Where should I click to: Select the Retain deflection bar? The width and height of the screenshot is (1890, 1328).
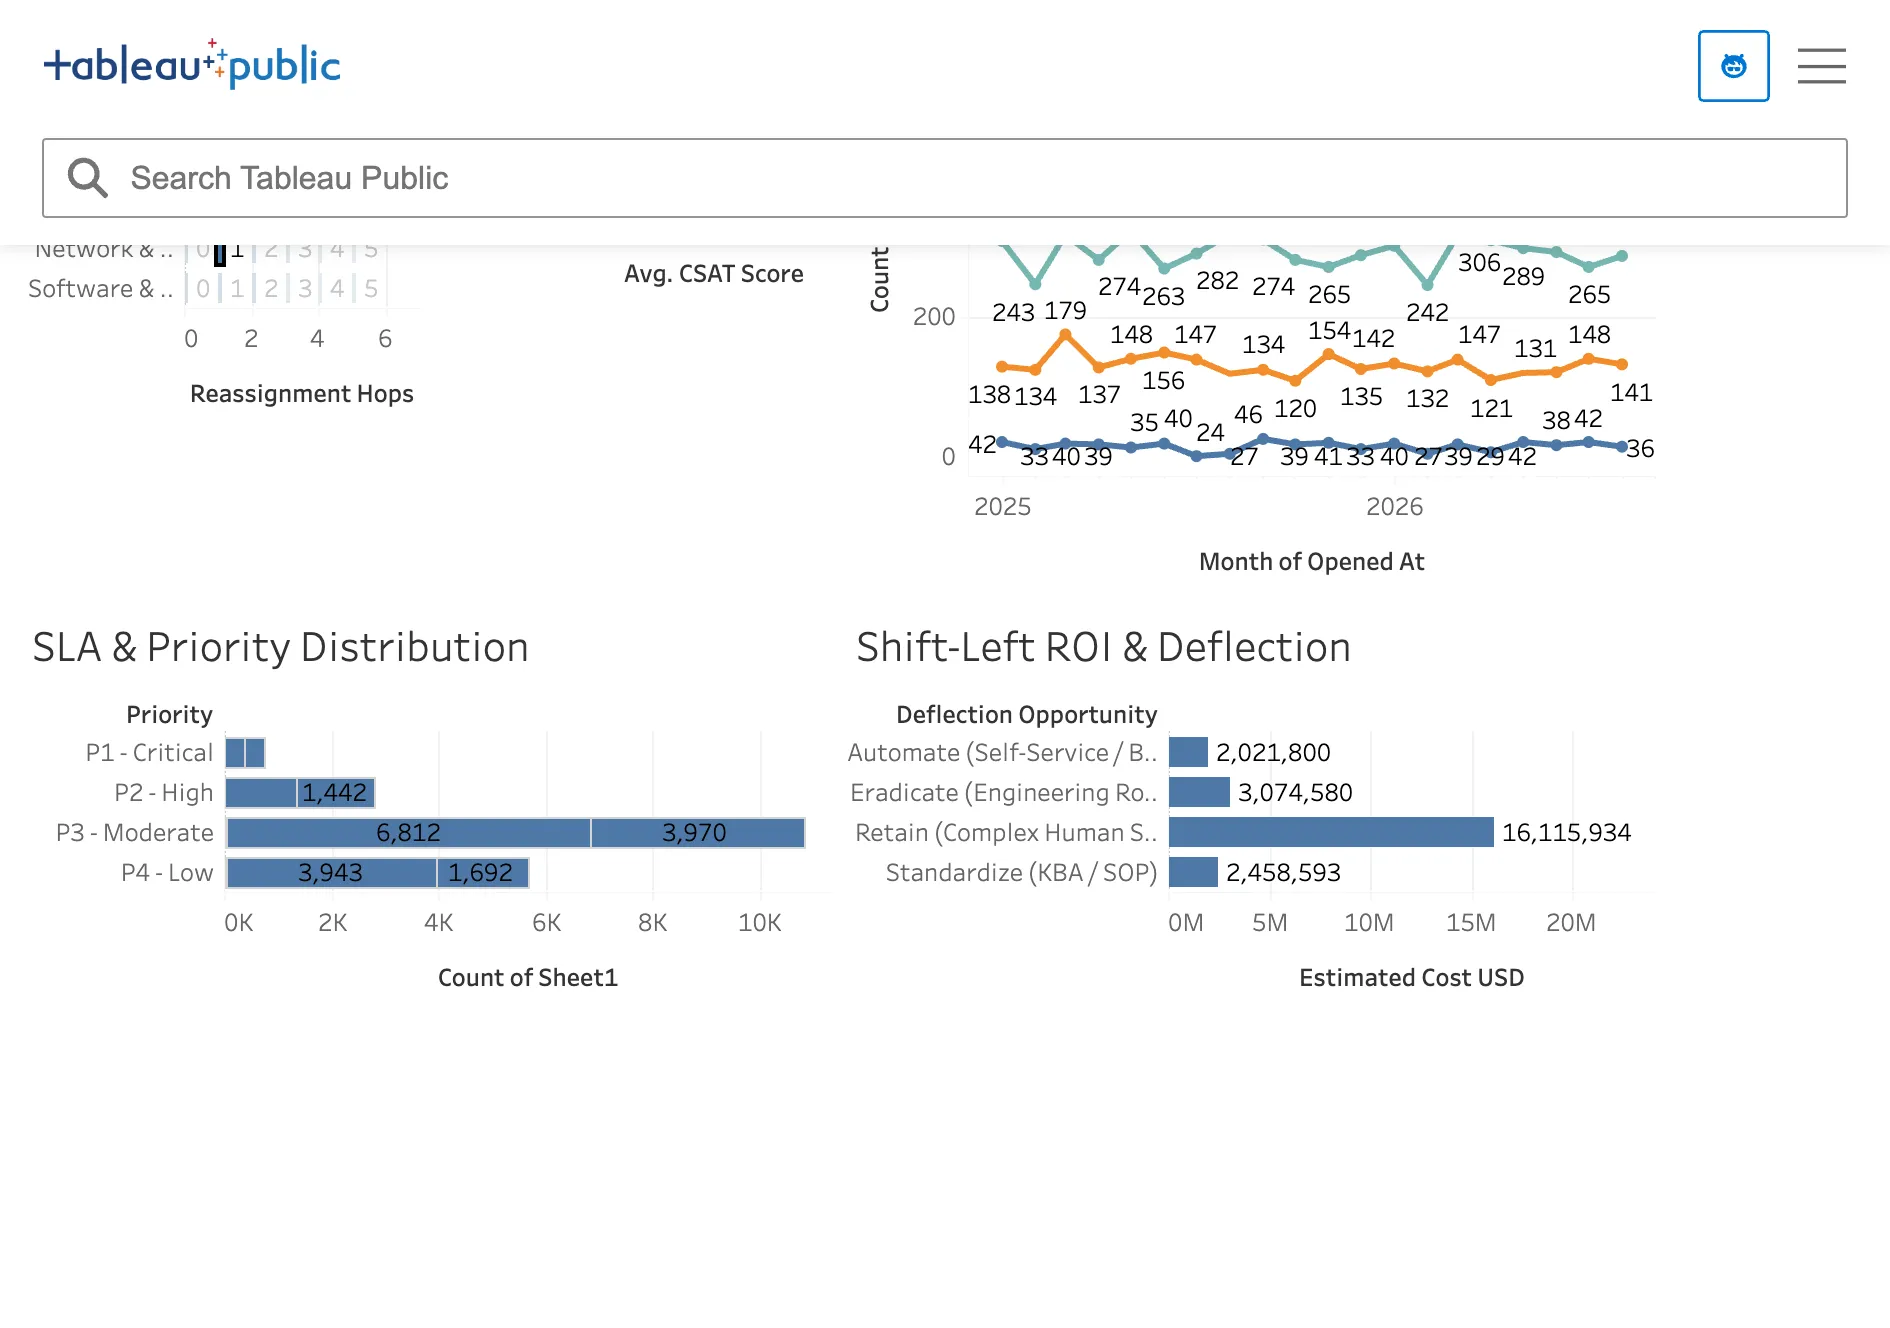(x=1331, y=832)
